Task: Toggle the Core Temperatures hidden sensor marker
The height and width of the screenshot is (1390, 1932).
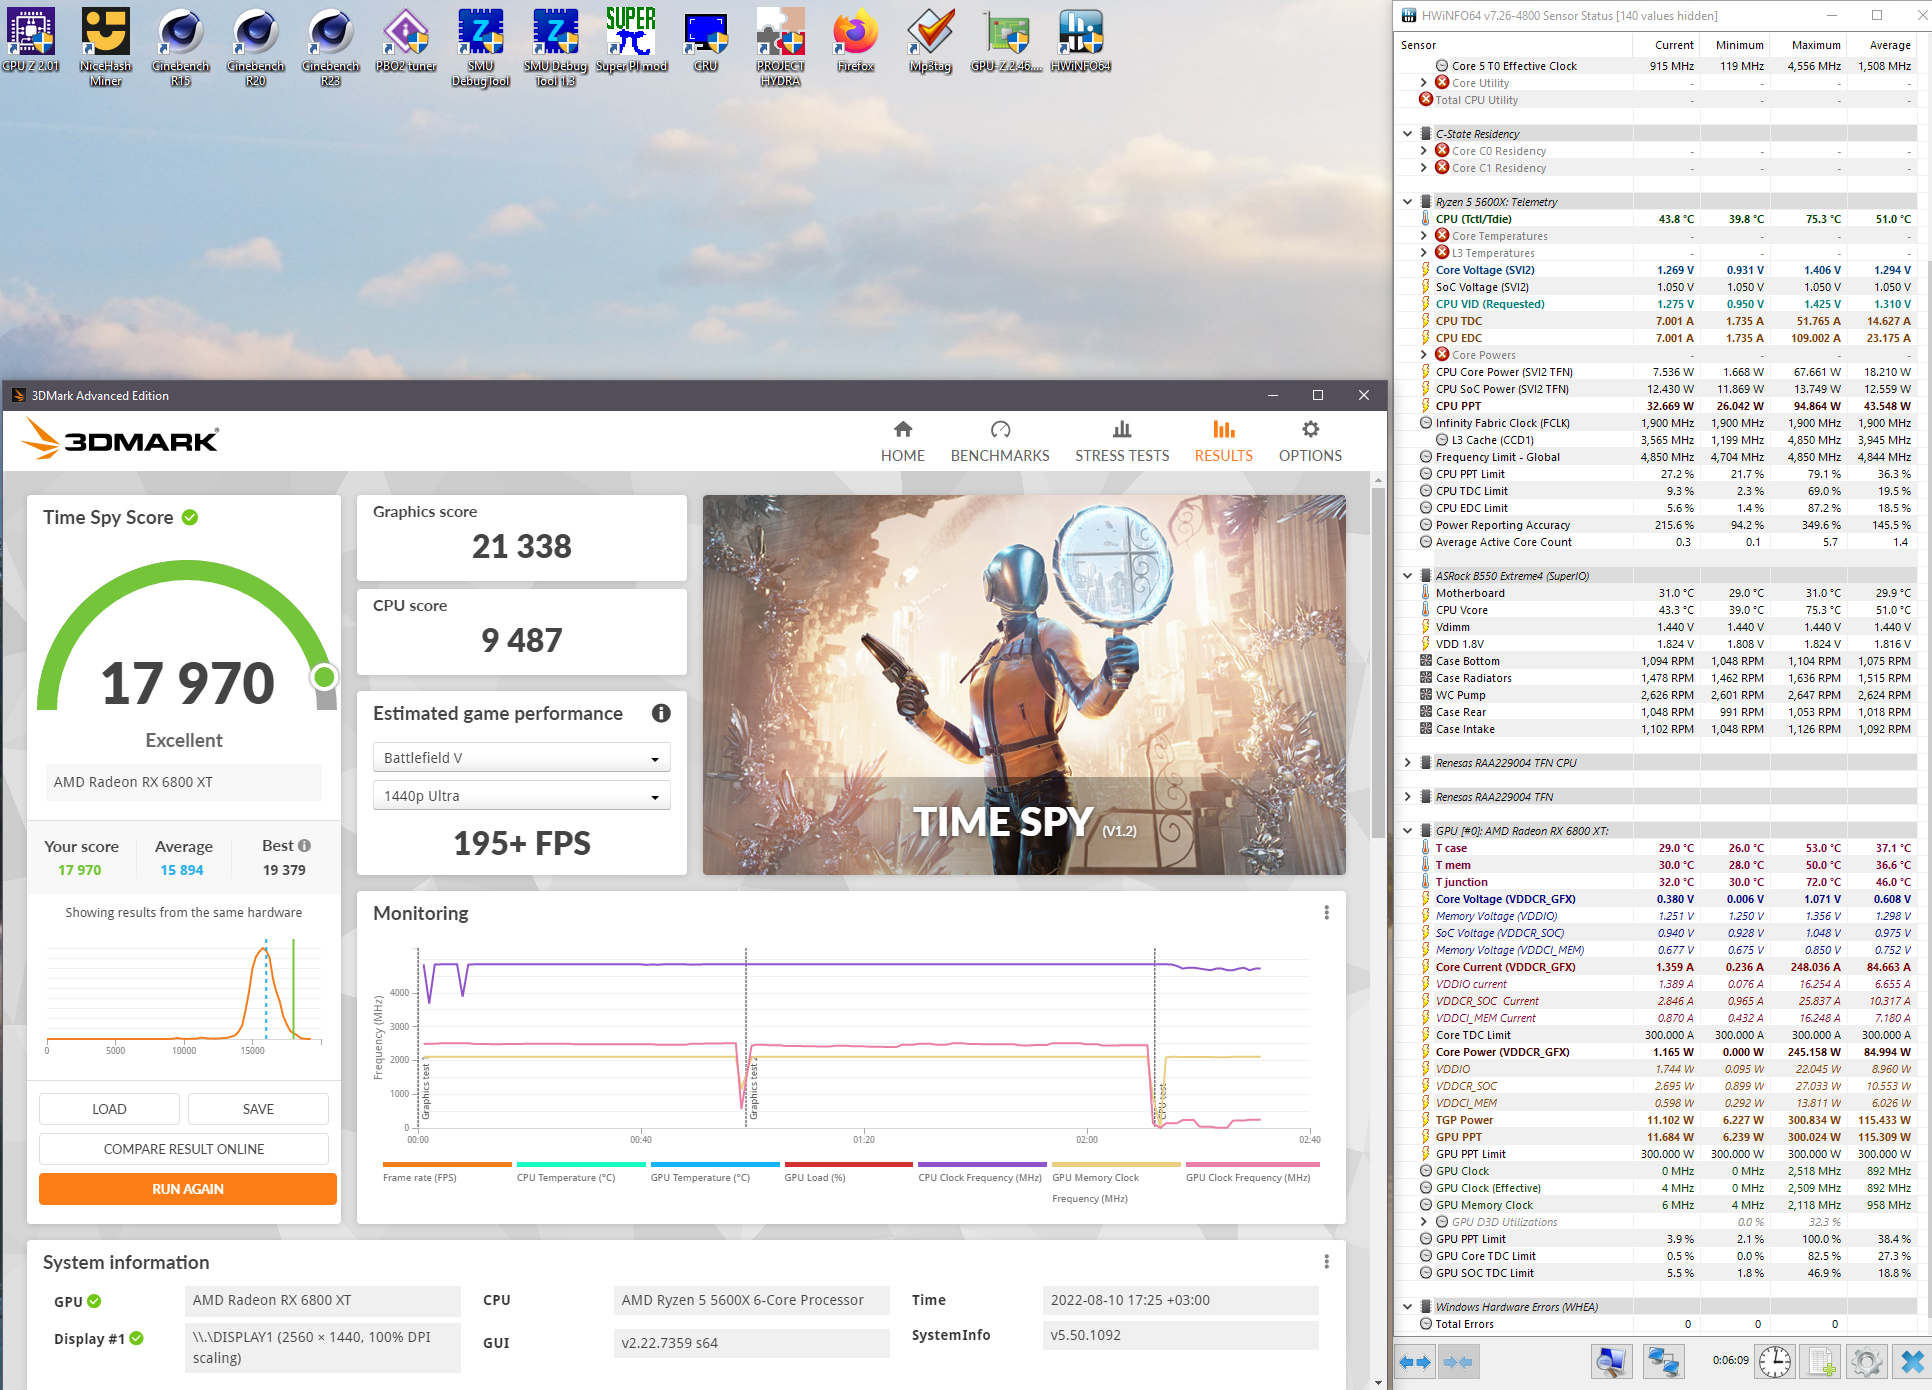Action: pos(1442,236)
